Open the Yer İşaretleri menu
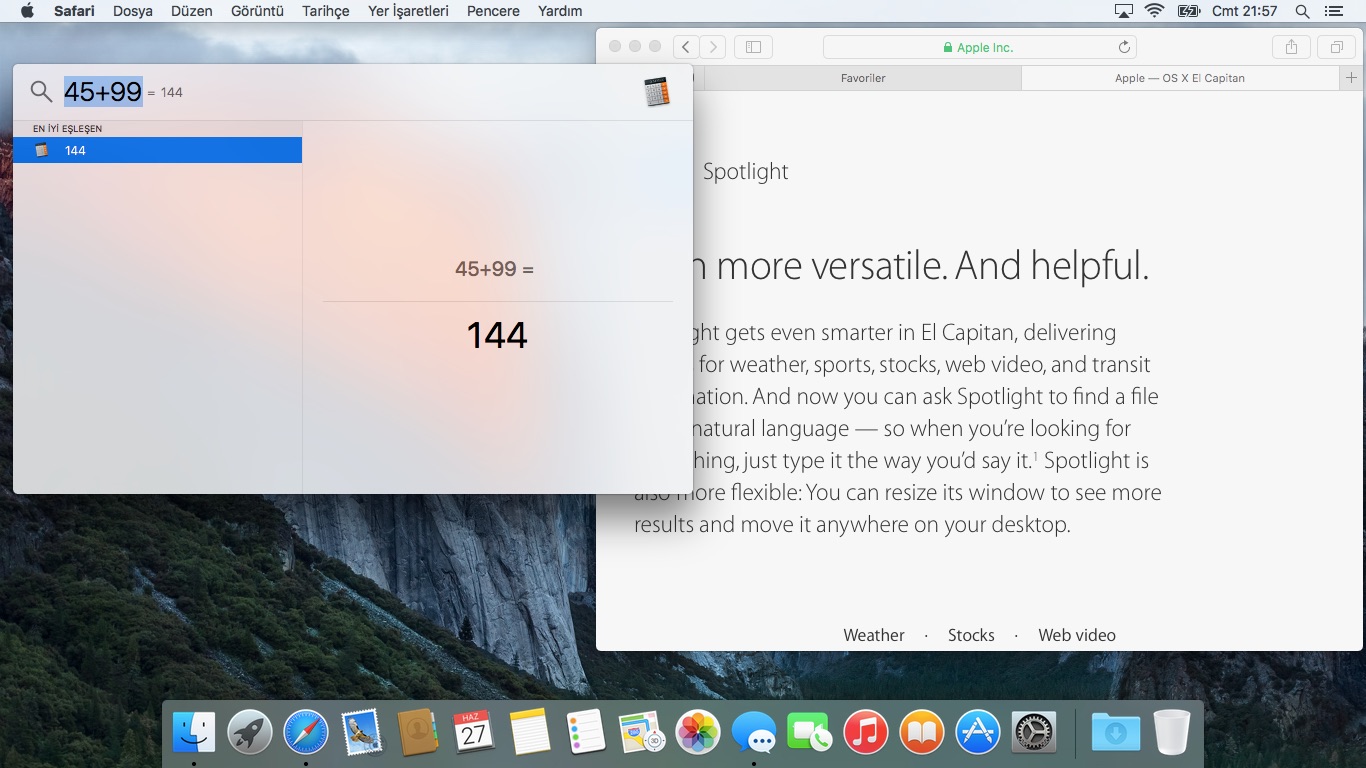Viewport: 1366px width, 768px height. (x=408, y=11)
